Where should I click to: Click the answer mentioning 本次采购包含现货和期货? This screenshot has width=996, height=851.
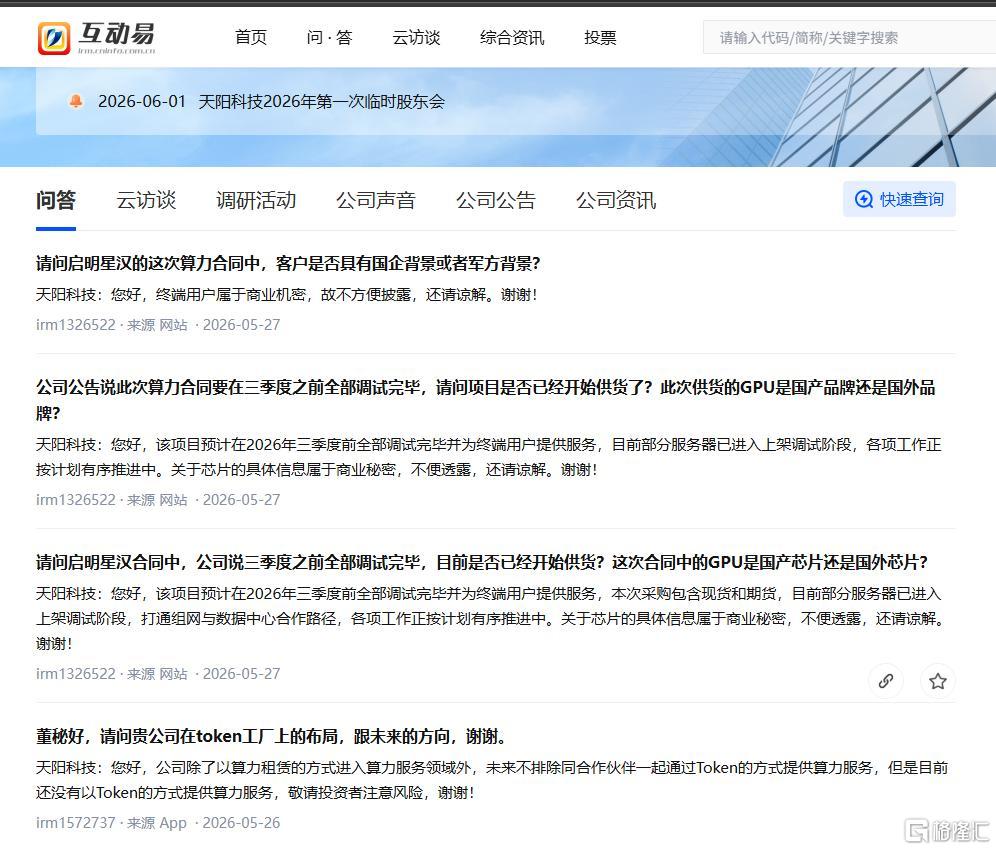coord(489,619)
